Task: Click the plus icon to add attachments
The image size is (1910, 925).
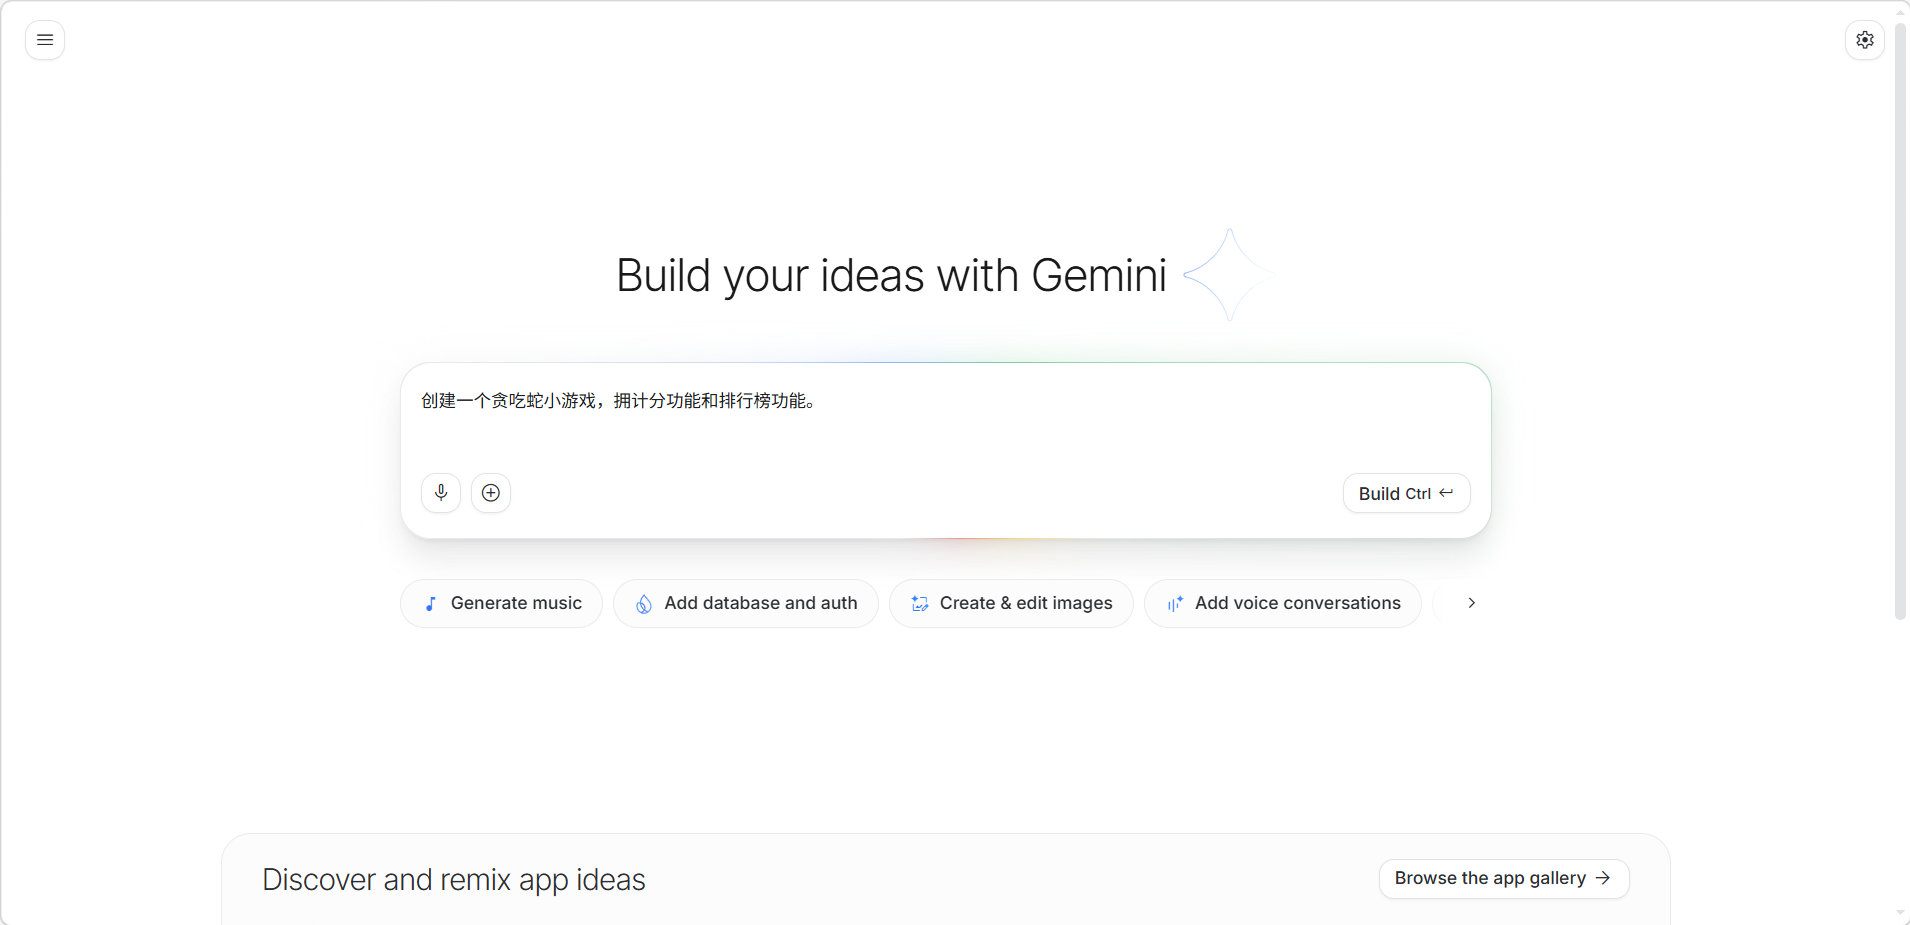Action: (x=491, y=493)
